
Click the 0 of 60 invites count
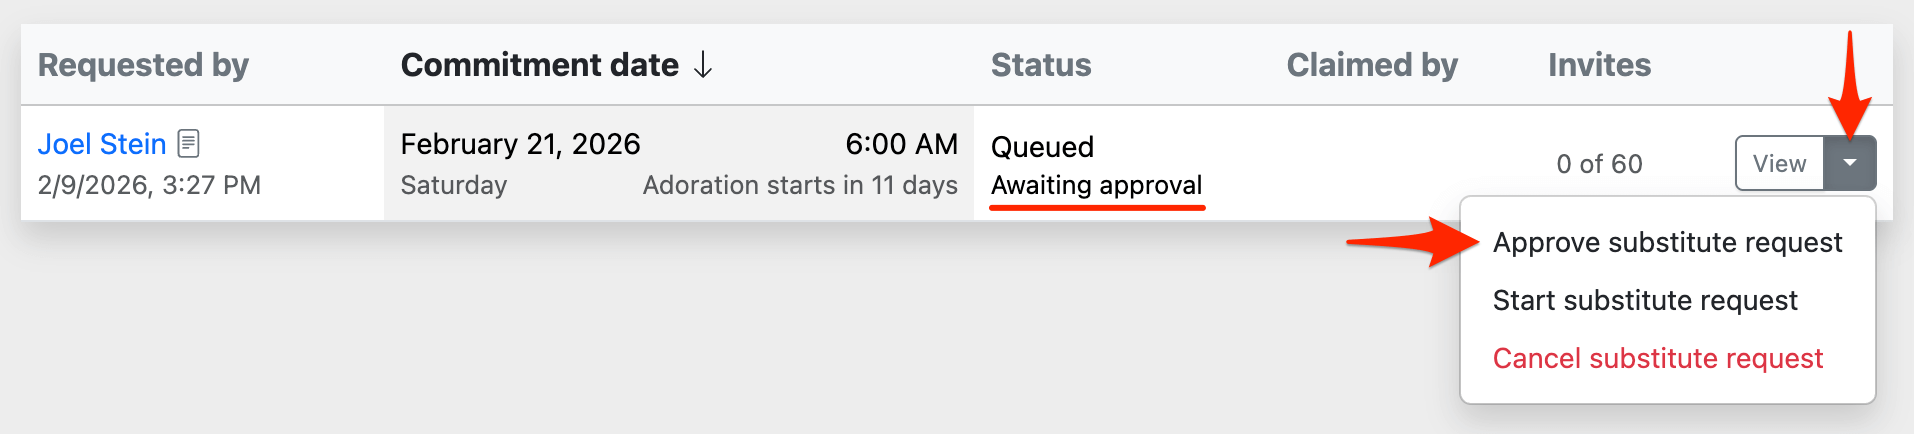tap(1599, 164)
